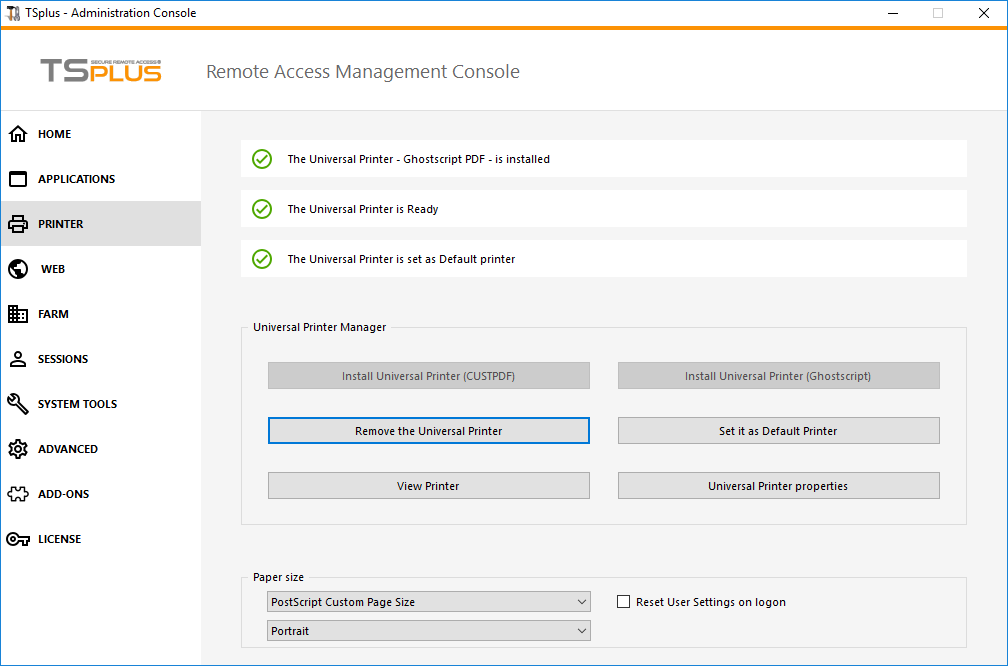Click the License key icon
This screenshot has height=666, width=1008.
[x=17, y=538]
